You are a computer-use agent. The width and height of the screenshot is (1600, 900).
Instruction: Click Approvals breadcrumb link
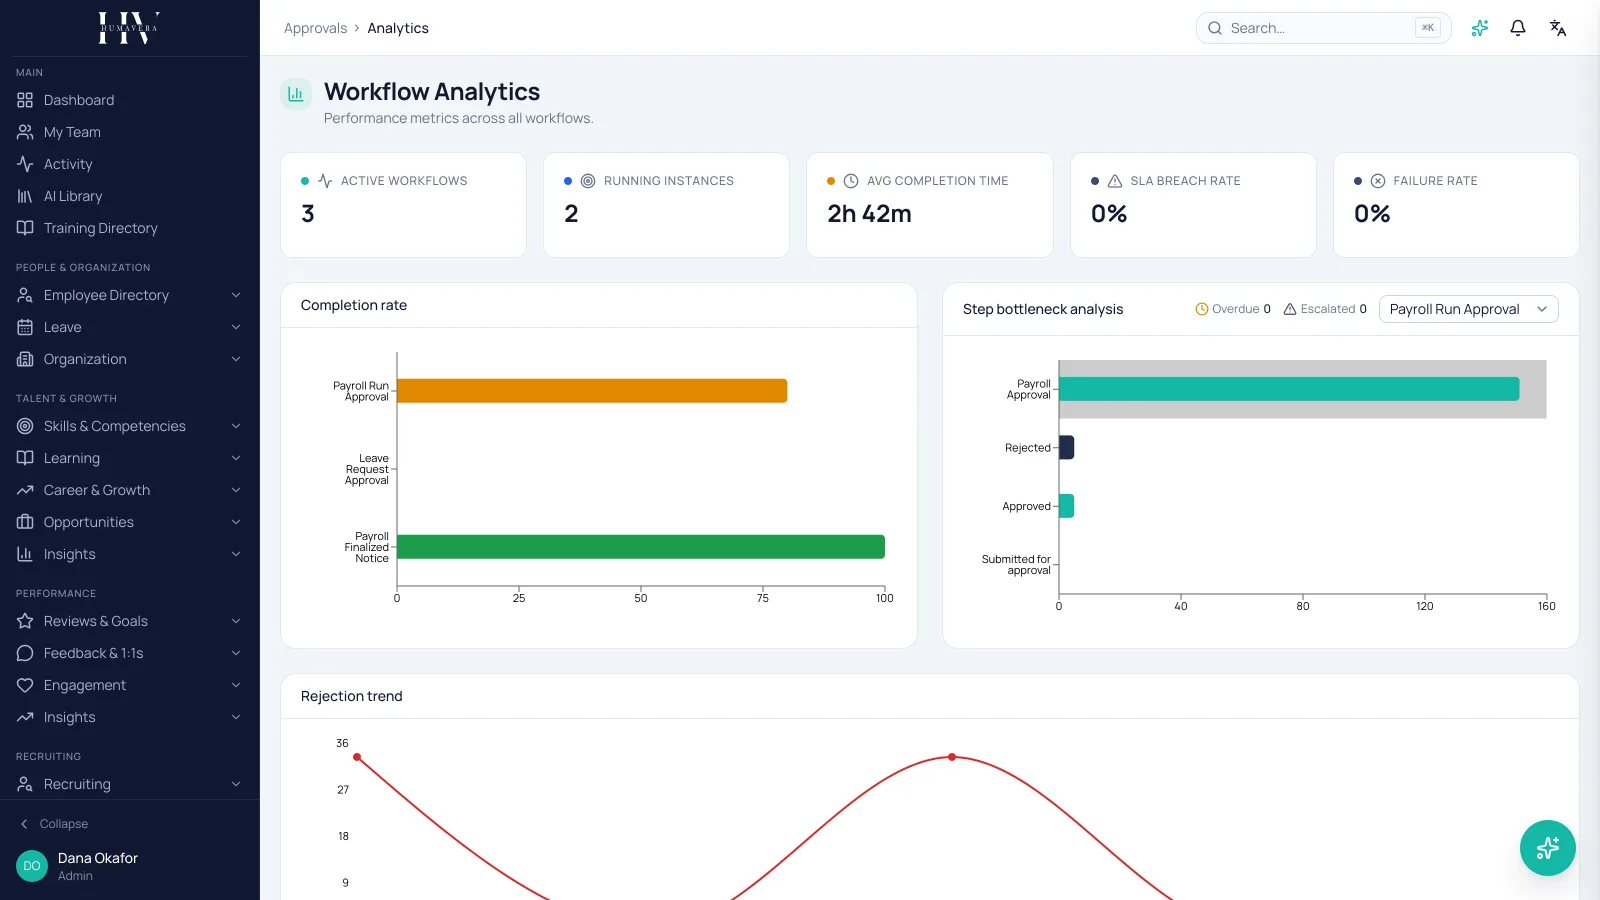click(315, 28)
